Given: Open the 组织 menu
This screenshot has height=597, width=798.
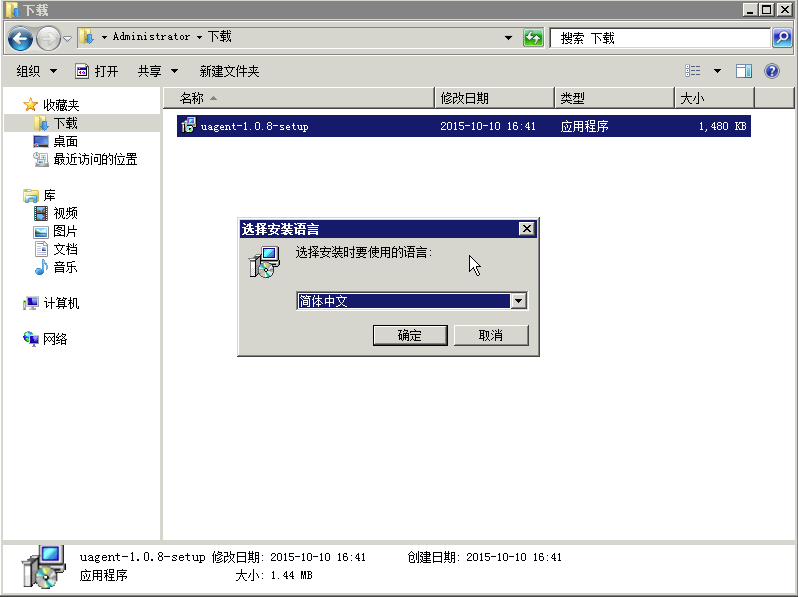Looking at the screenshot, I should pyautogui.click(x=36, y=71).
